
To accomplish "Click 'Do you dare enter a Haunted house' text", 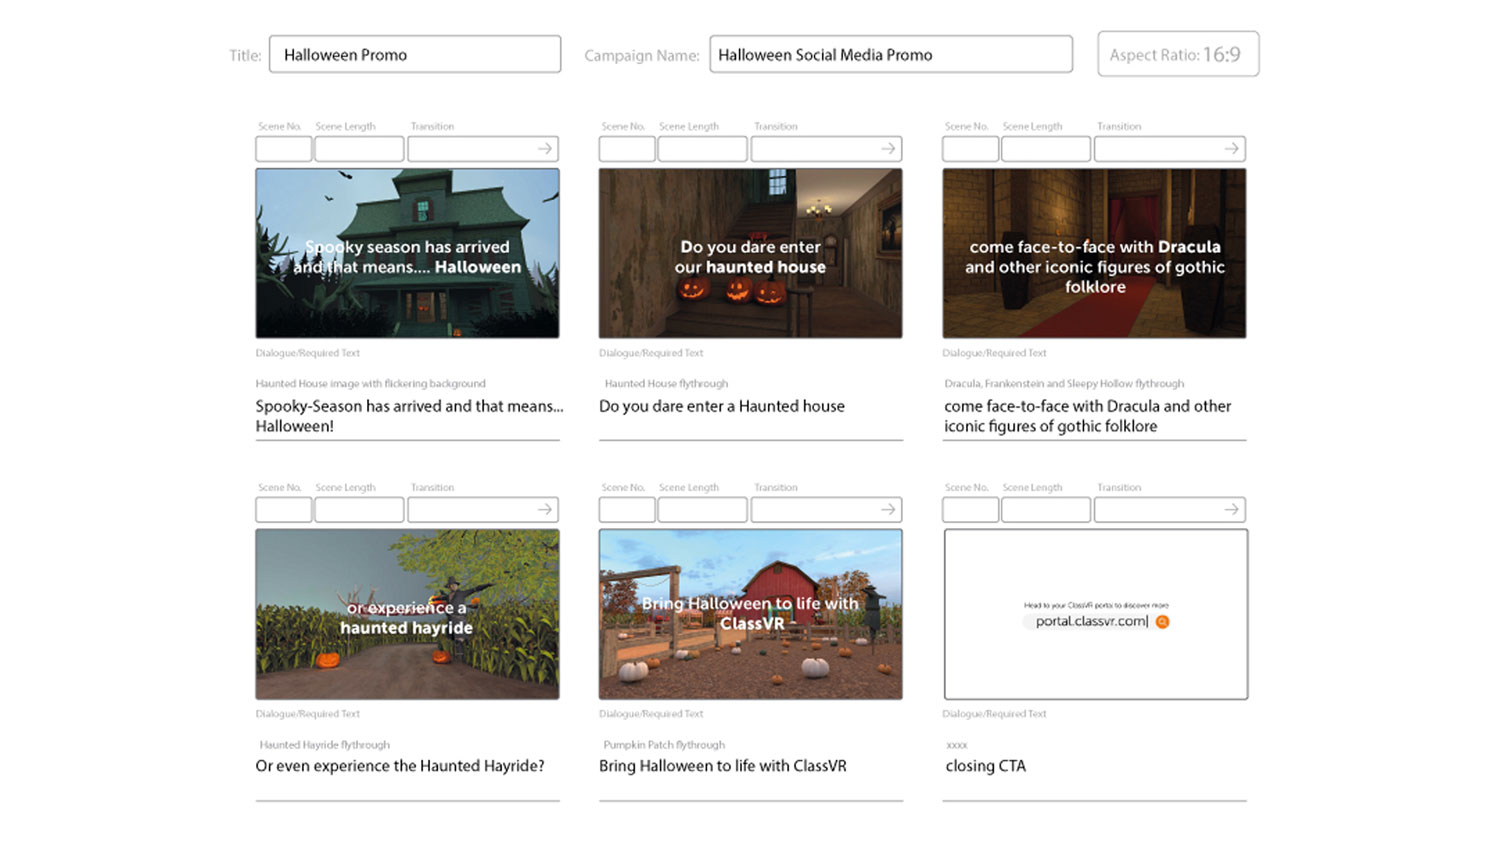I will pyautogui.click(x=722, y=406).
